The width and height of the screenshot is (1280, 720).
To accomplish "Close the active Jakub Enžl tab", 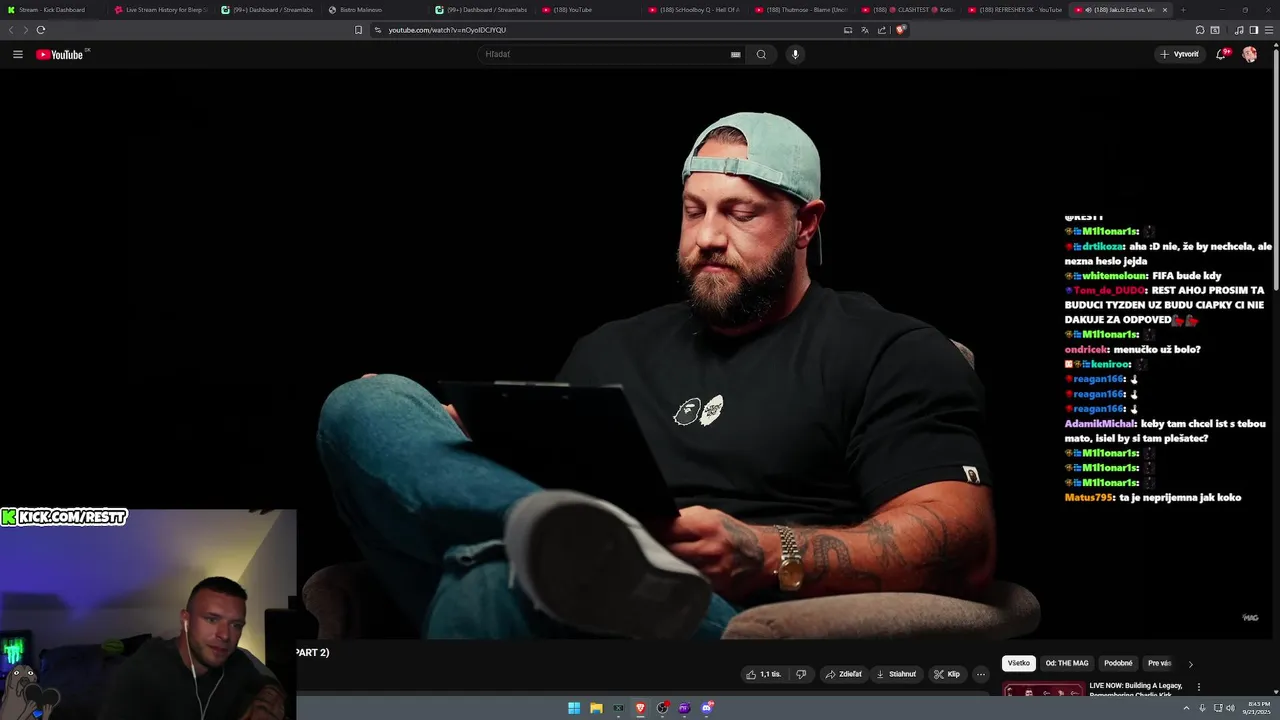I will click(x=1164, y=10).
